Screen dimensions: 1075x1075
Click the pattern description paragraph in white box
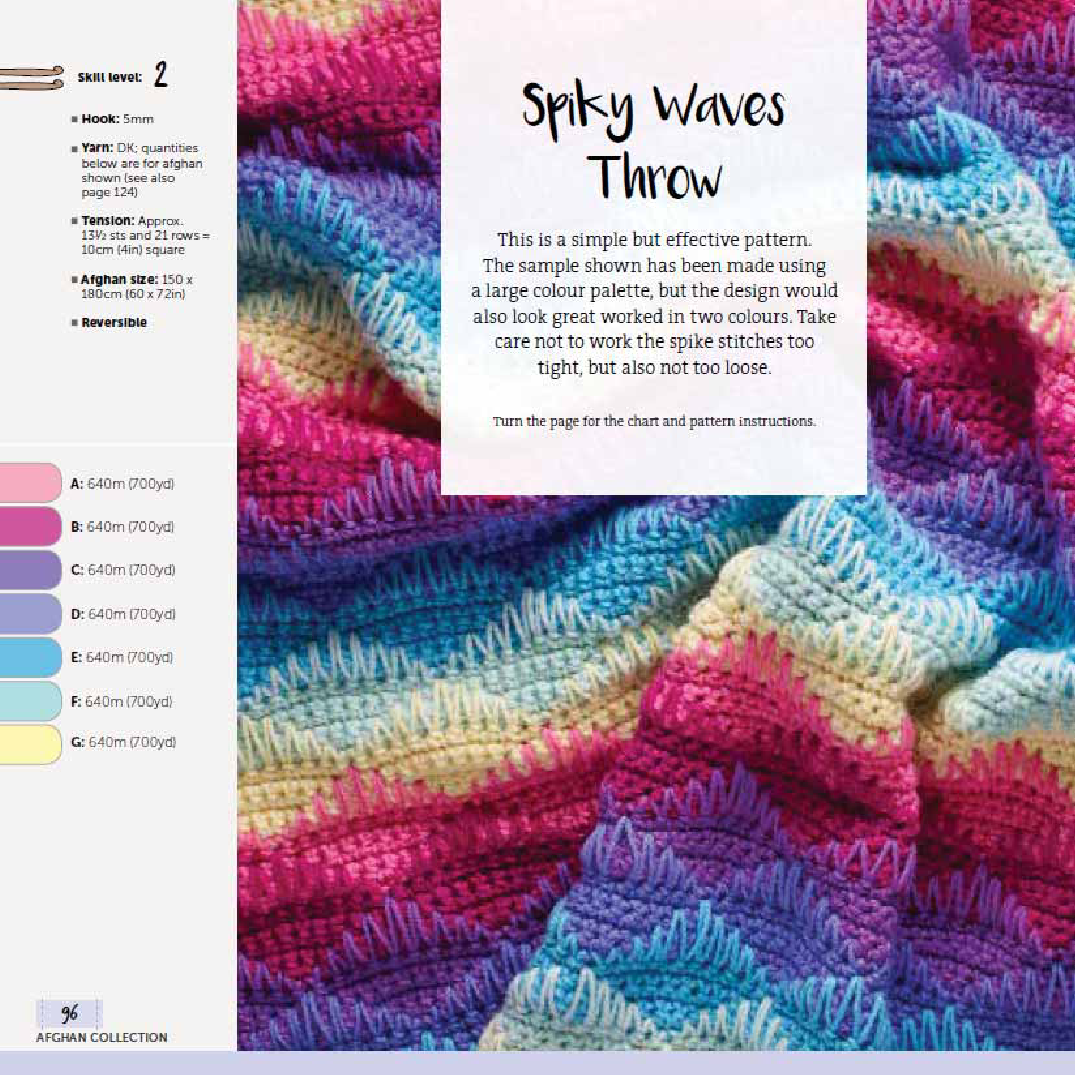click(x=654, y=303)
